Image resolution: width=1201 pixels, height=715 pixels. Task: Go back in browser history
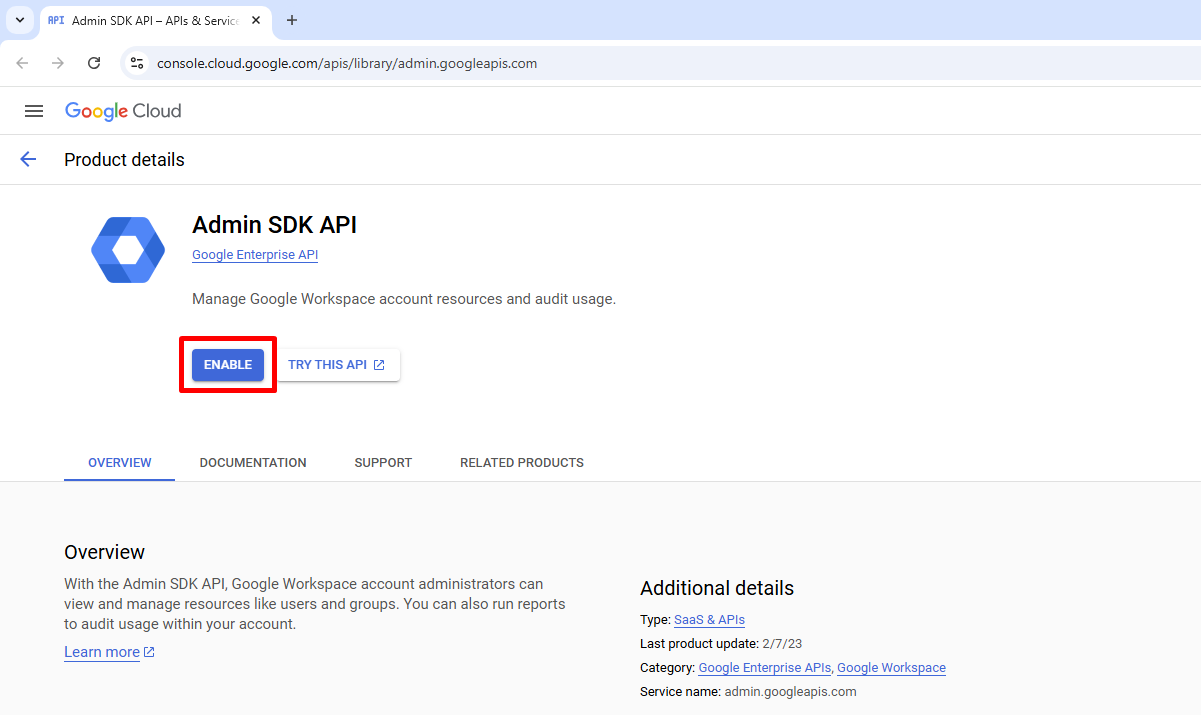point(22,63)
